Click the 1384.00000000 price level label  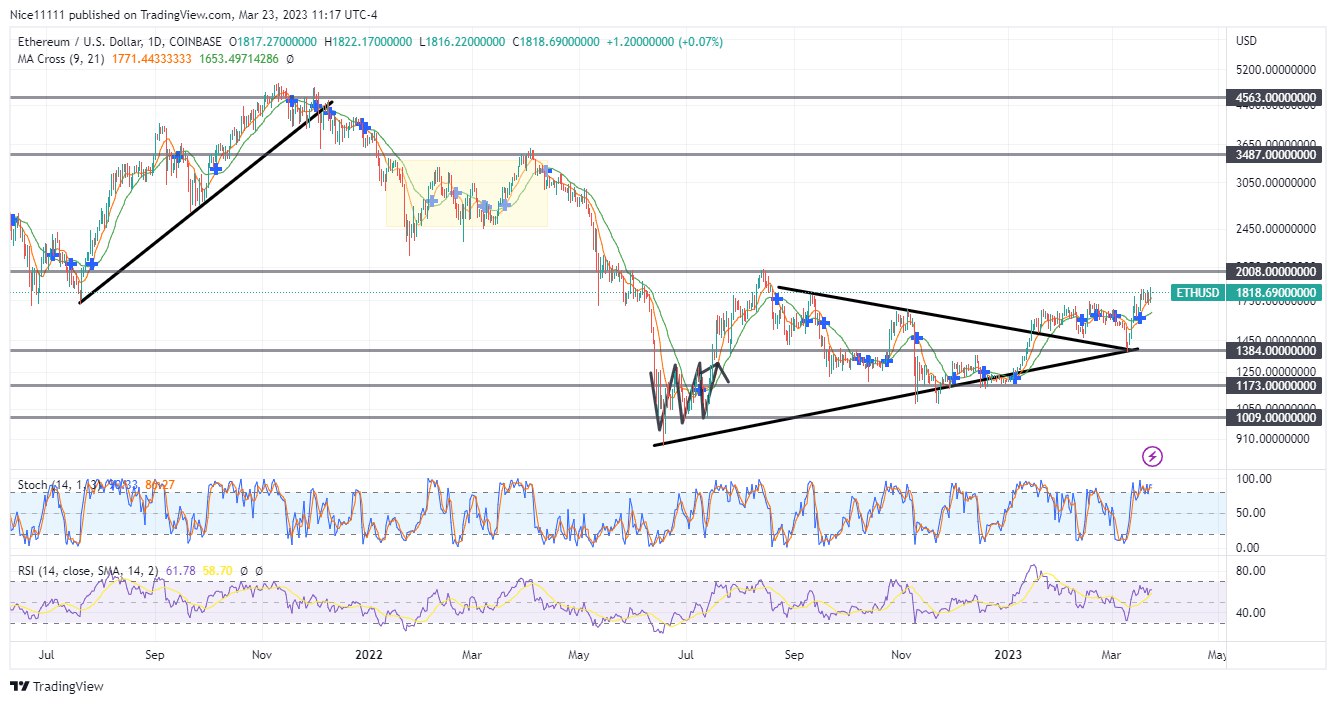(1272, 350)
